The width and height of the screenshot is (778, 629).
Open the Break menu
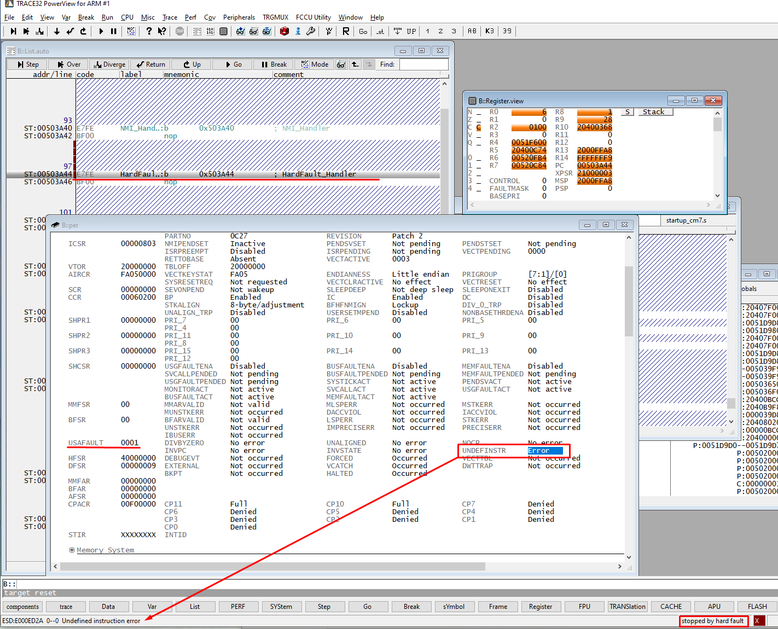click(86, 17)
